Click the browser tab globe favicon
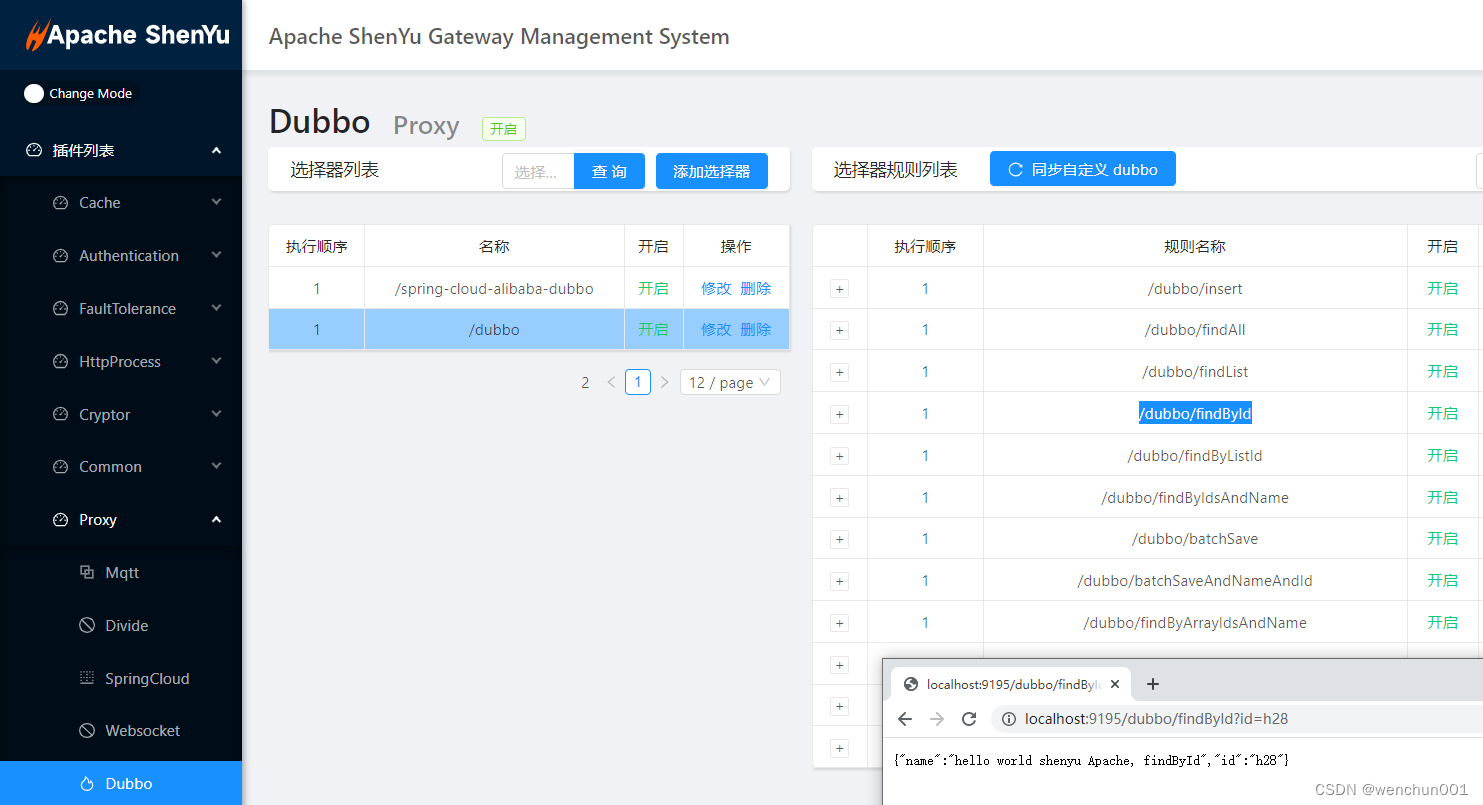This screenshot has height=805, width=1483. (910, 684)
